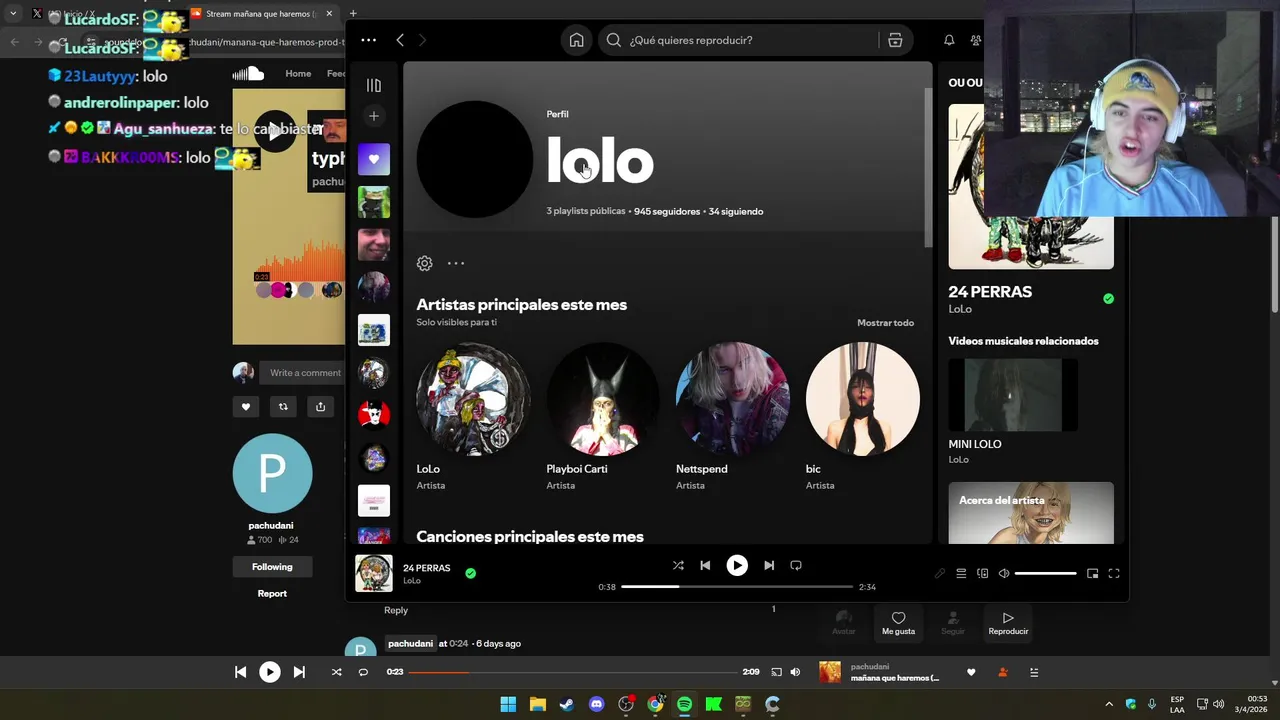Open the Spotify Browse icon in search bar
Screen dimensions: 1280x720
895,40
